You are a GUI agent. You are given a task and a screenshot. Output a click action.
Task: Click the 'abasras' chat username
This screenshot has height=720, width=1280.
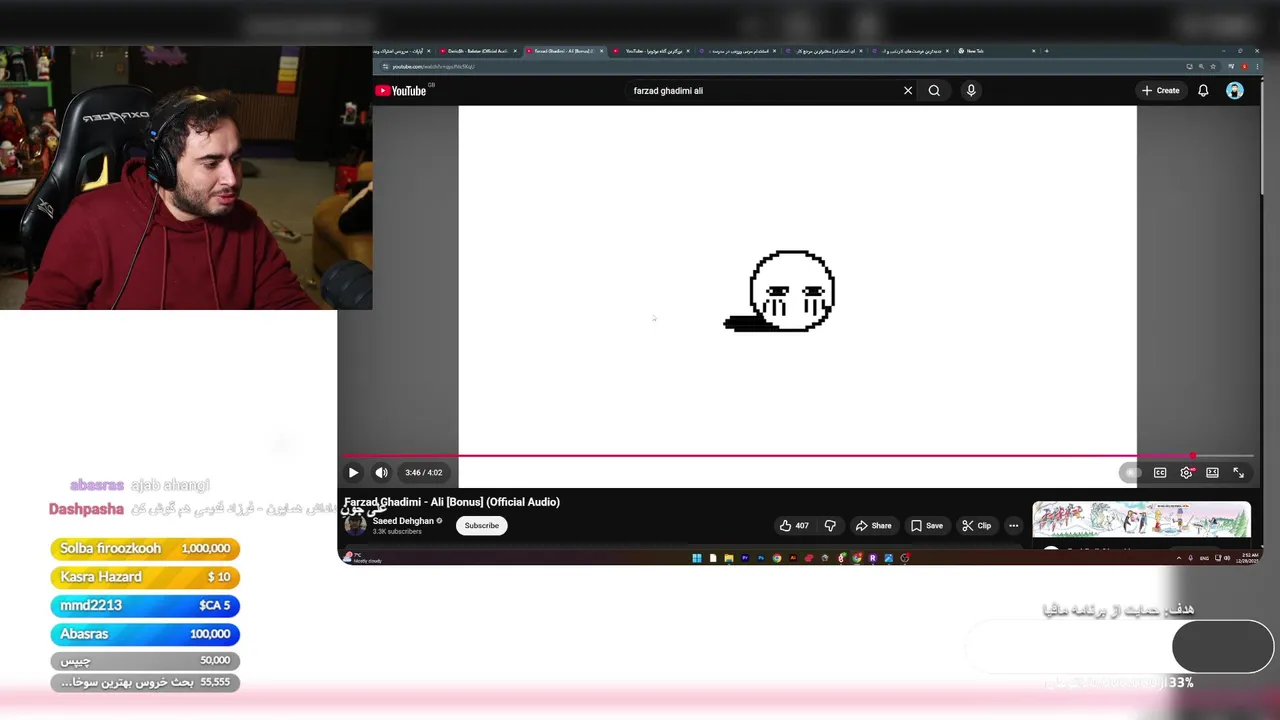tap(97, 485)
